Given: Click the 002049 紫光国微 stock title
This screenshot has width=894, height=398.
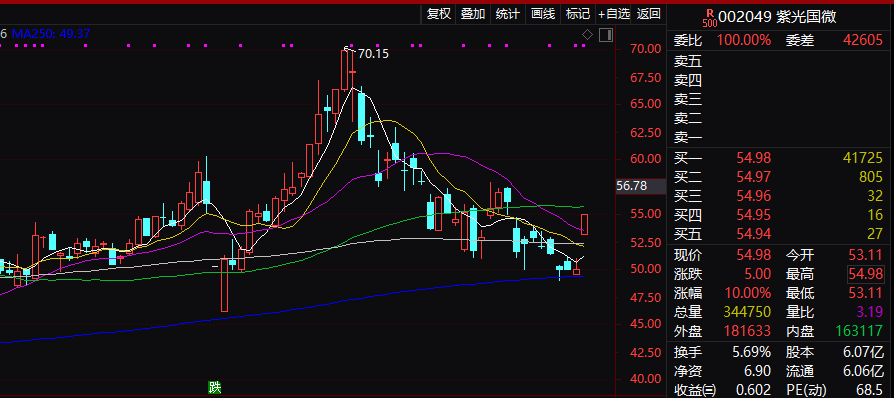Looking at the screenshot, I should (777, 17).
